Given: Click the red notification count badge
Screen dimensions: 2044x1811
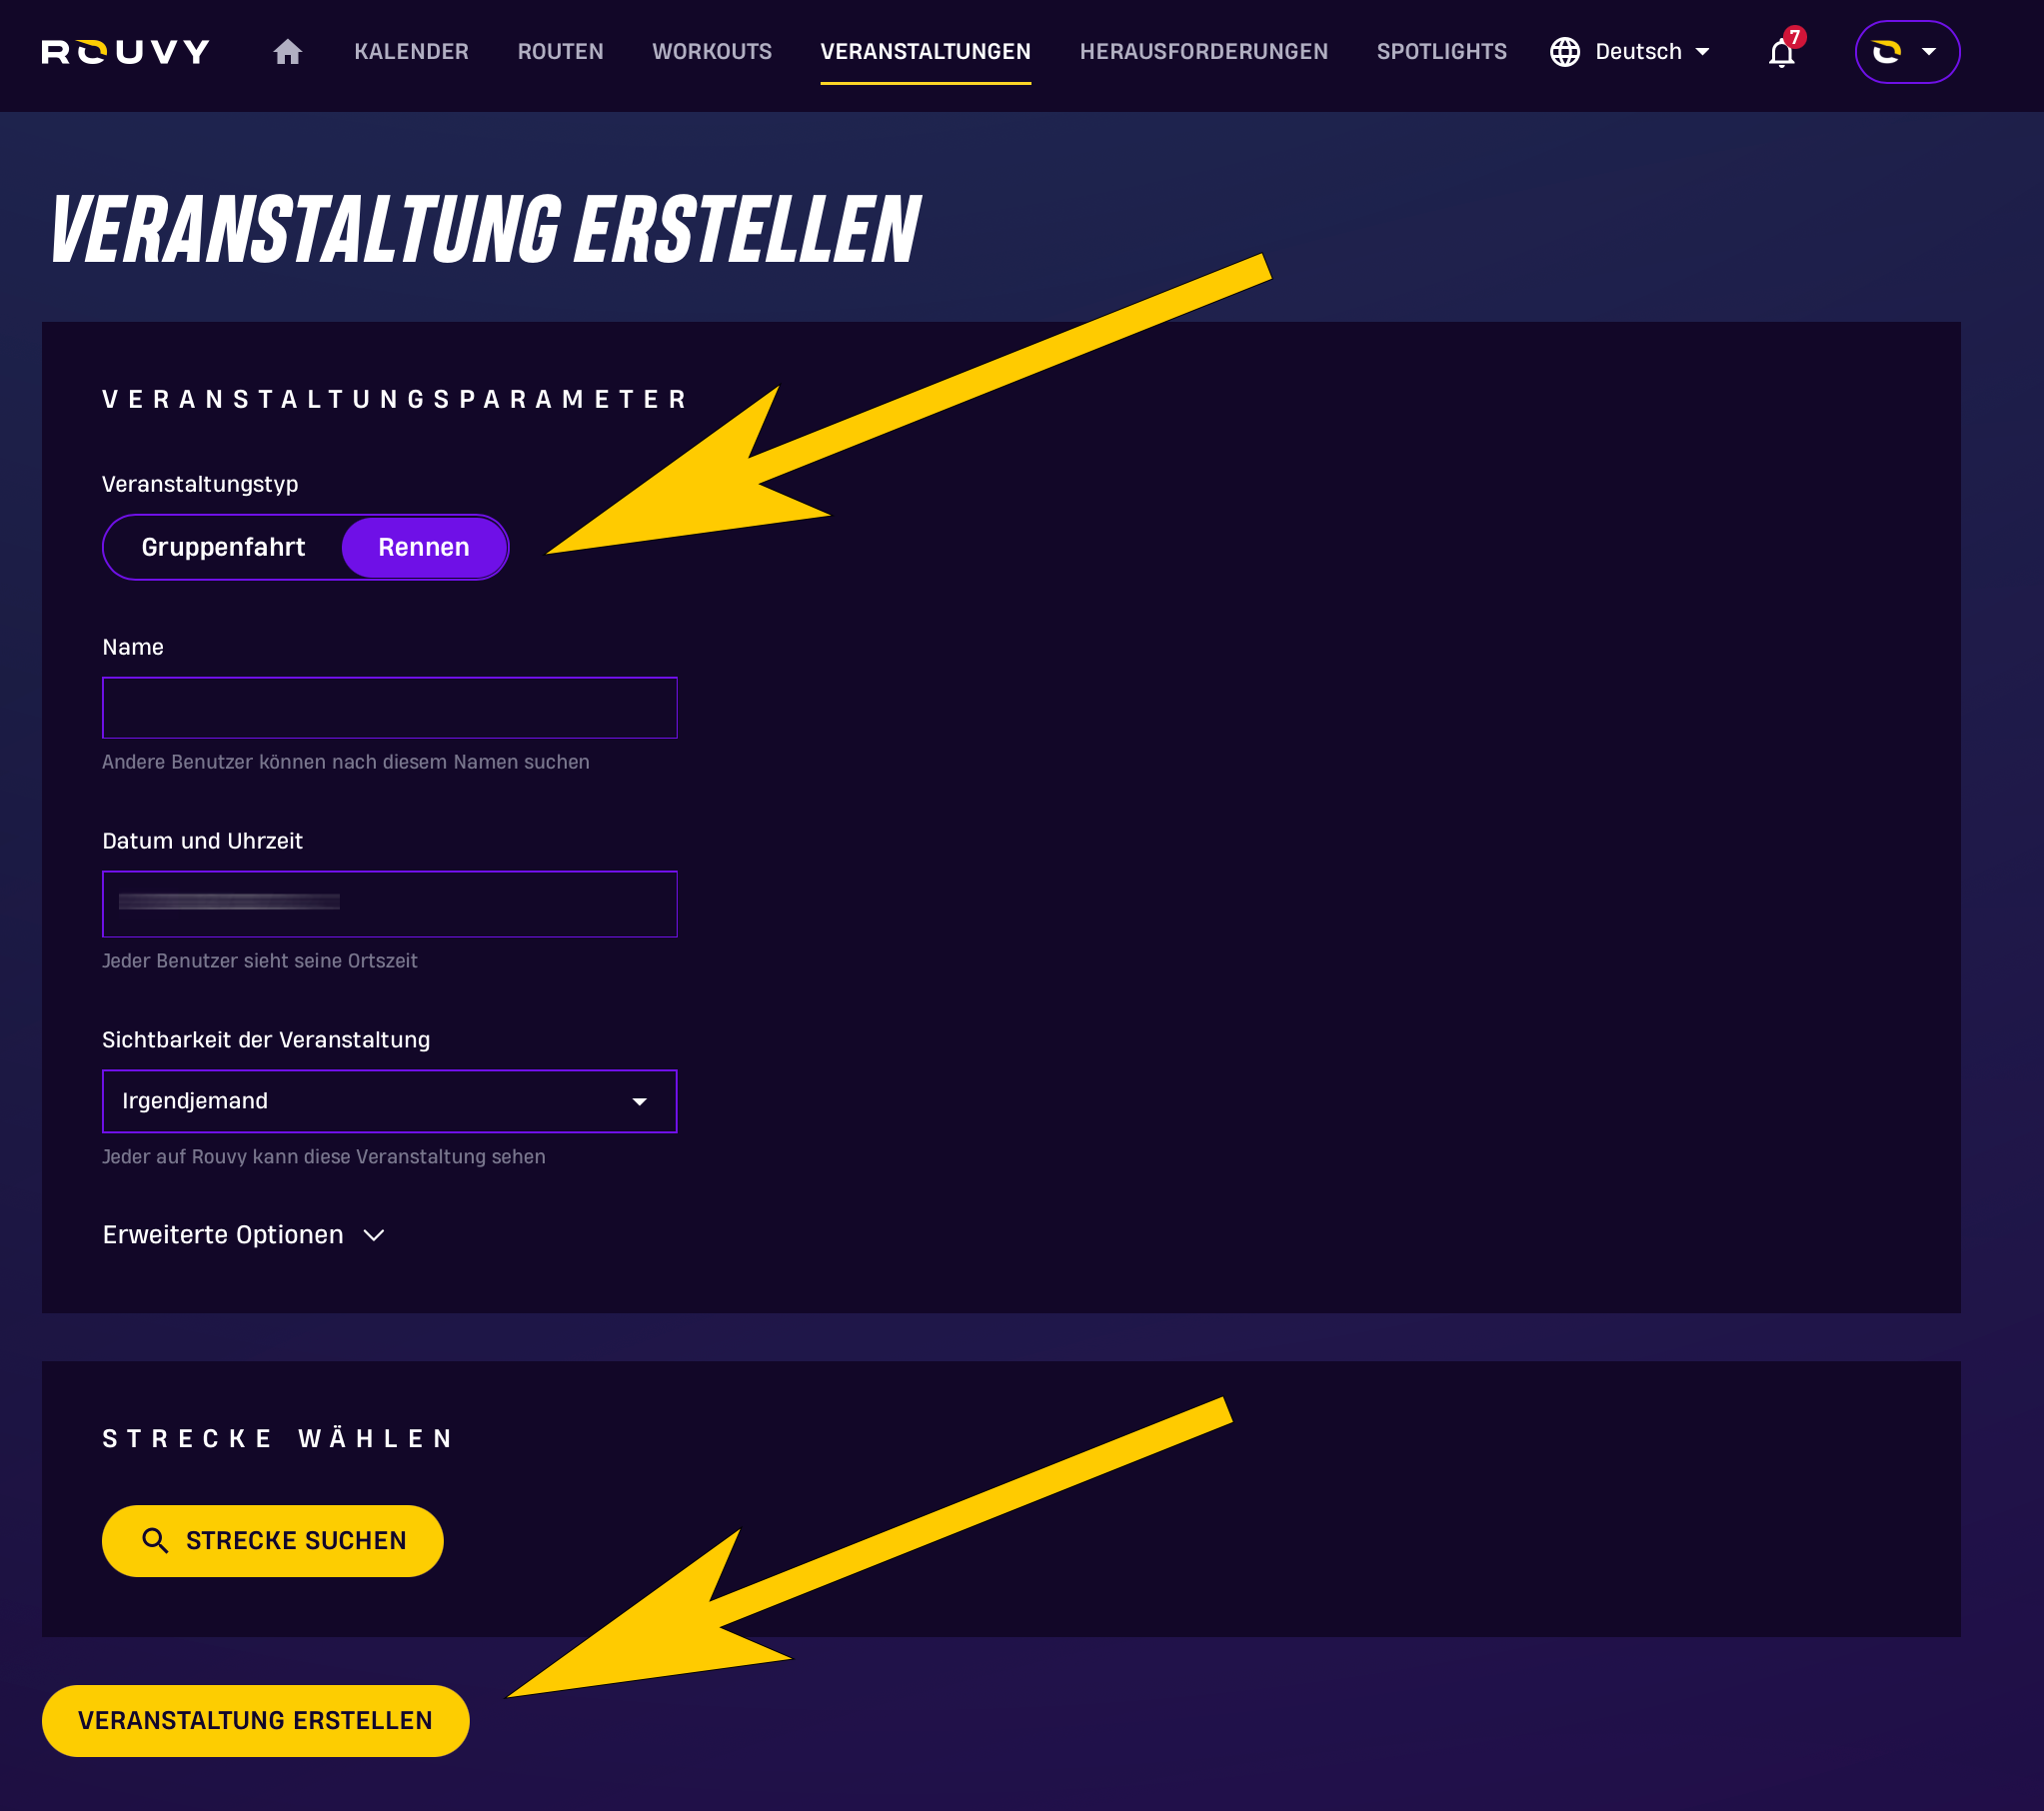Looking at the screenshot, I should [1794, 37].
